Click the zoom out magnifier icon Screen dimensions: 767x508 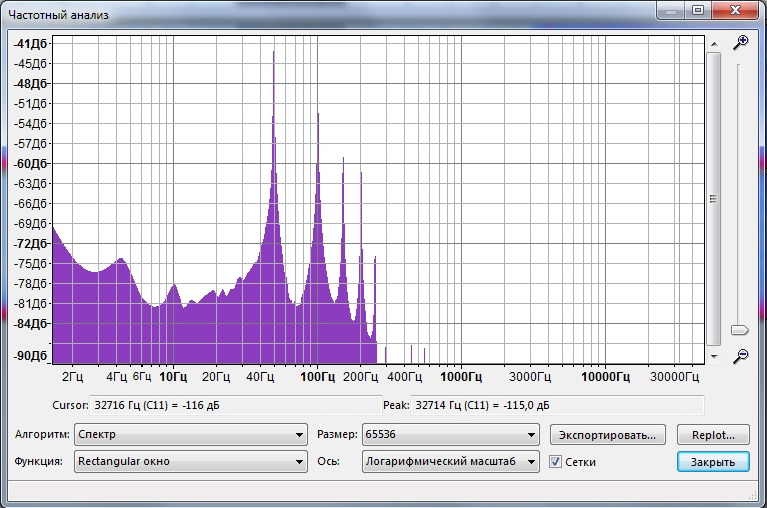click(x=740, y=355)
